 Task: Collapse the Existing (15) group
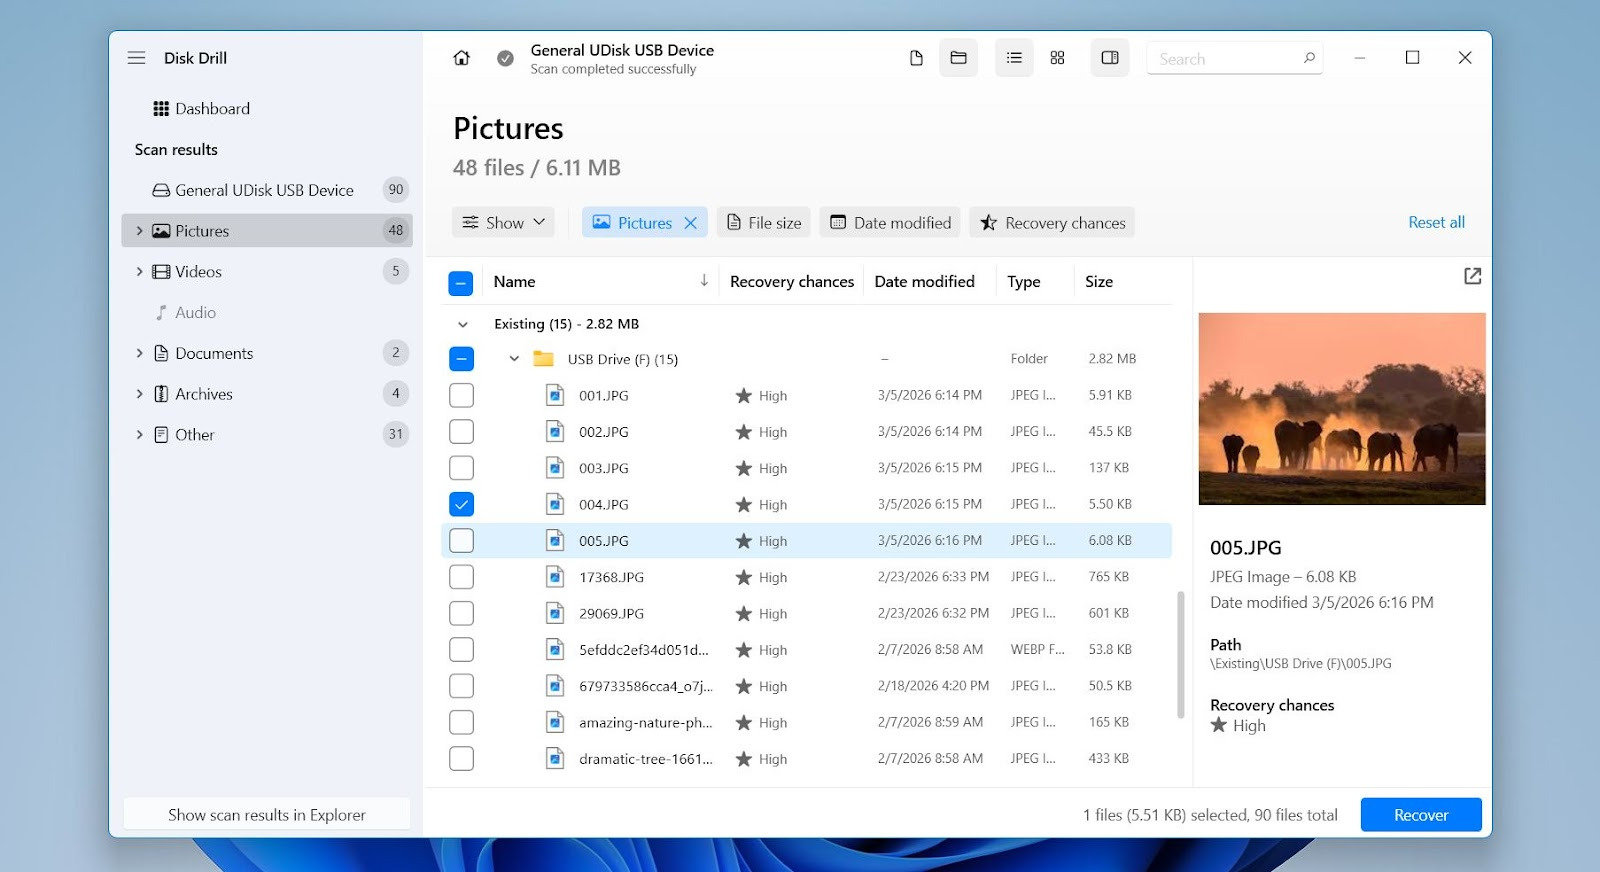pos(462,324)
